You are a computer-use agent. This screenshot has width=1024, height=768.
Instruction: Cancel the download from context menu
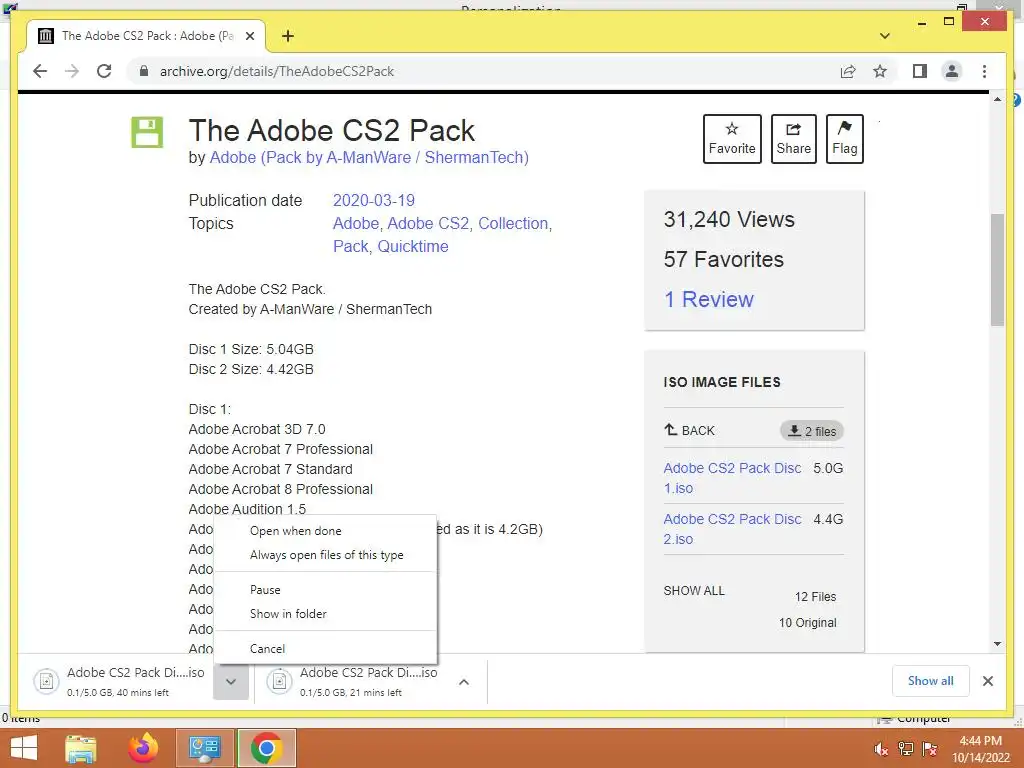coord(325,648)
